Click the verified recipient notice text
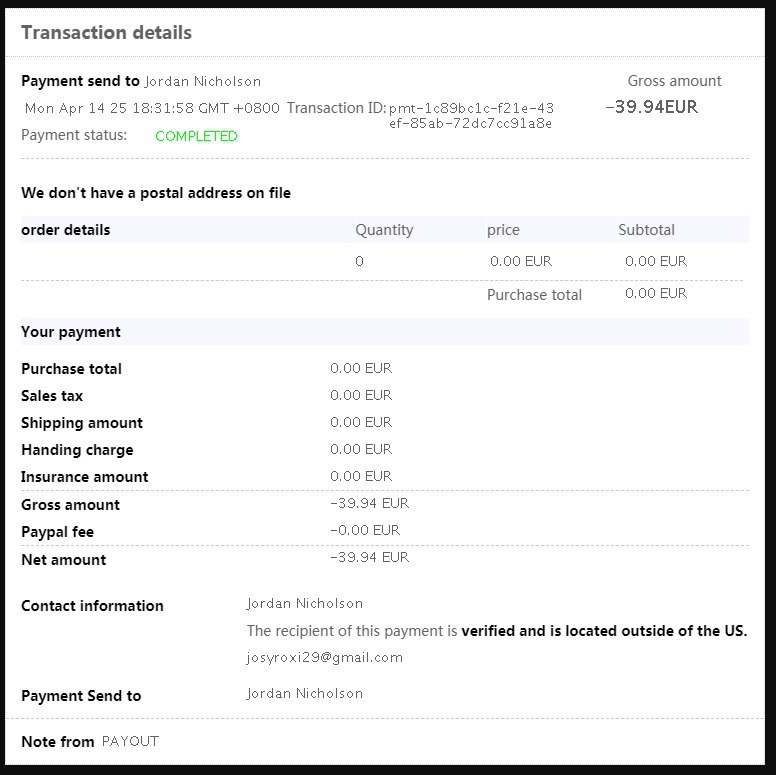This screenshot has height=775, width=776. 497,631
